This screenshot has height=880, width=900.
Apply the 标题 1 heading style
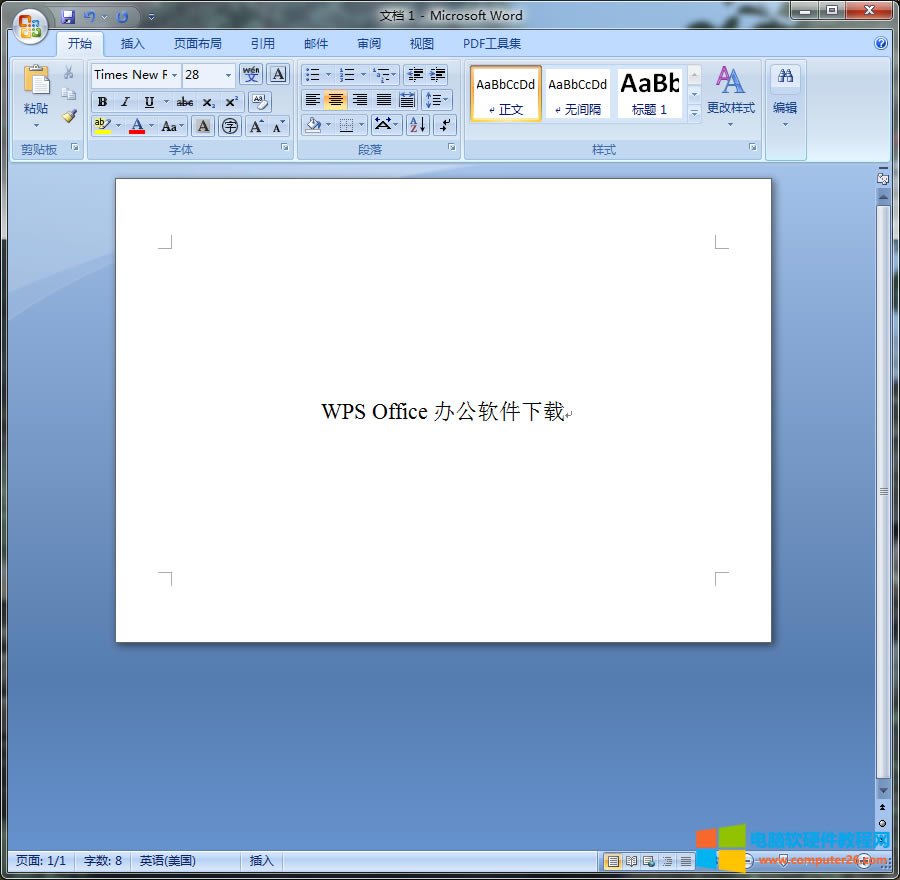click(x=650, y=94)
